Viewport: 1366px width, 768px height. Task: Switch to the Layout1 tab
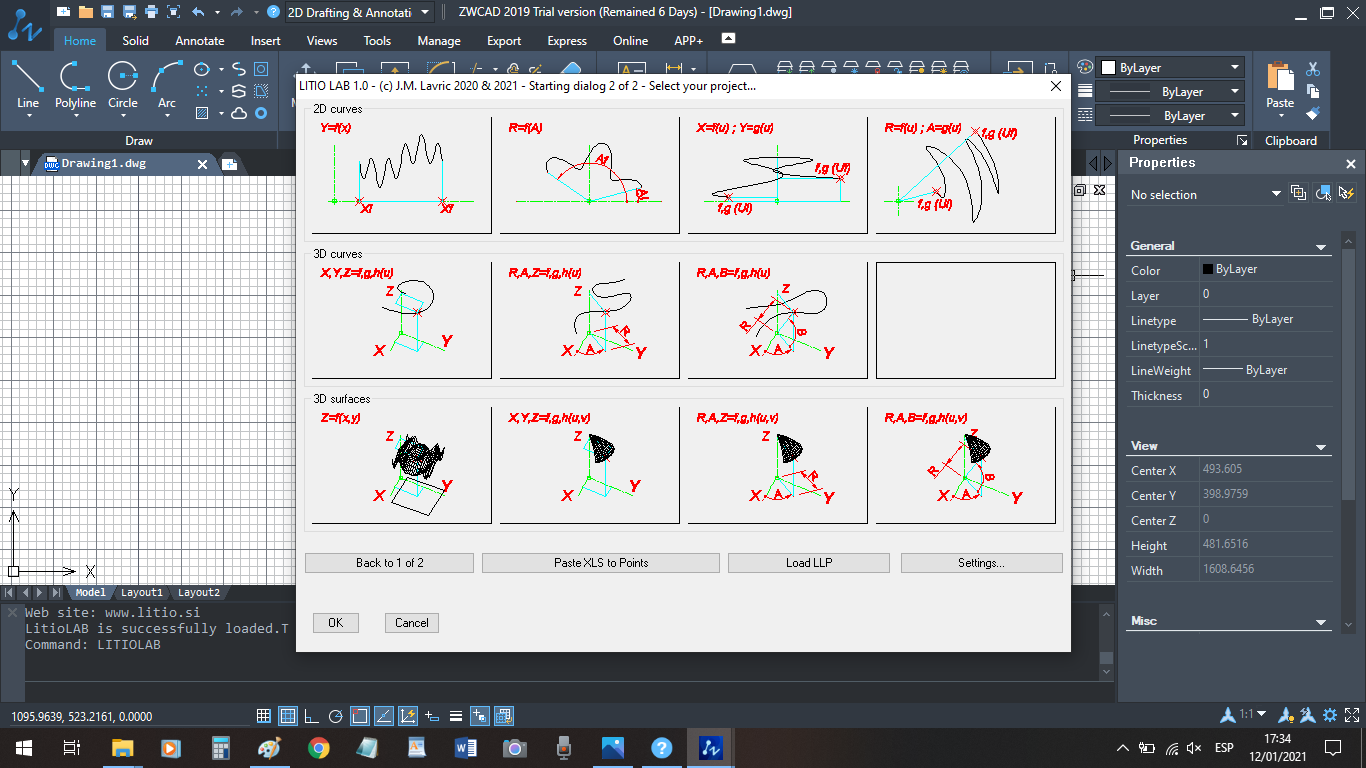(141, 593)
